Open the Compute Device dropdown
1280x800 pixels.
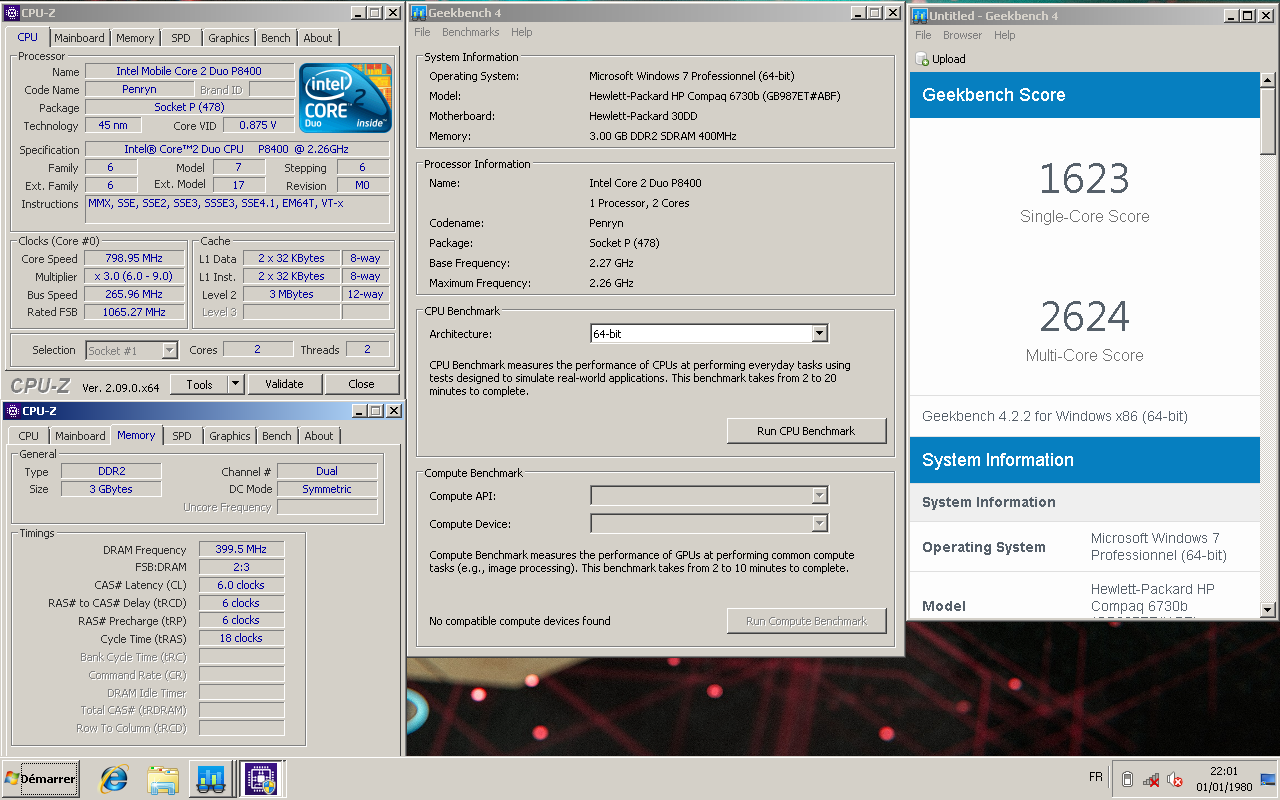pos(819,523)
